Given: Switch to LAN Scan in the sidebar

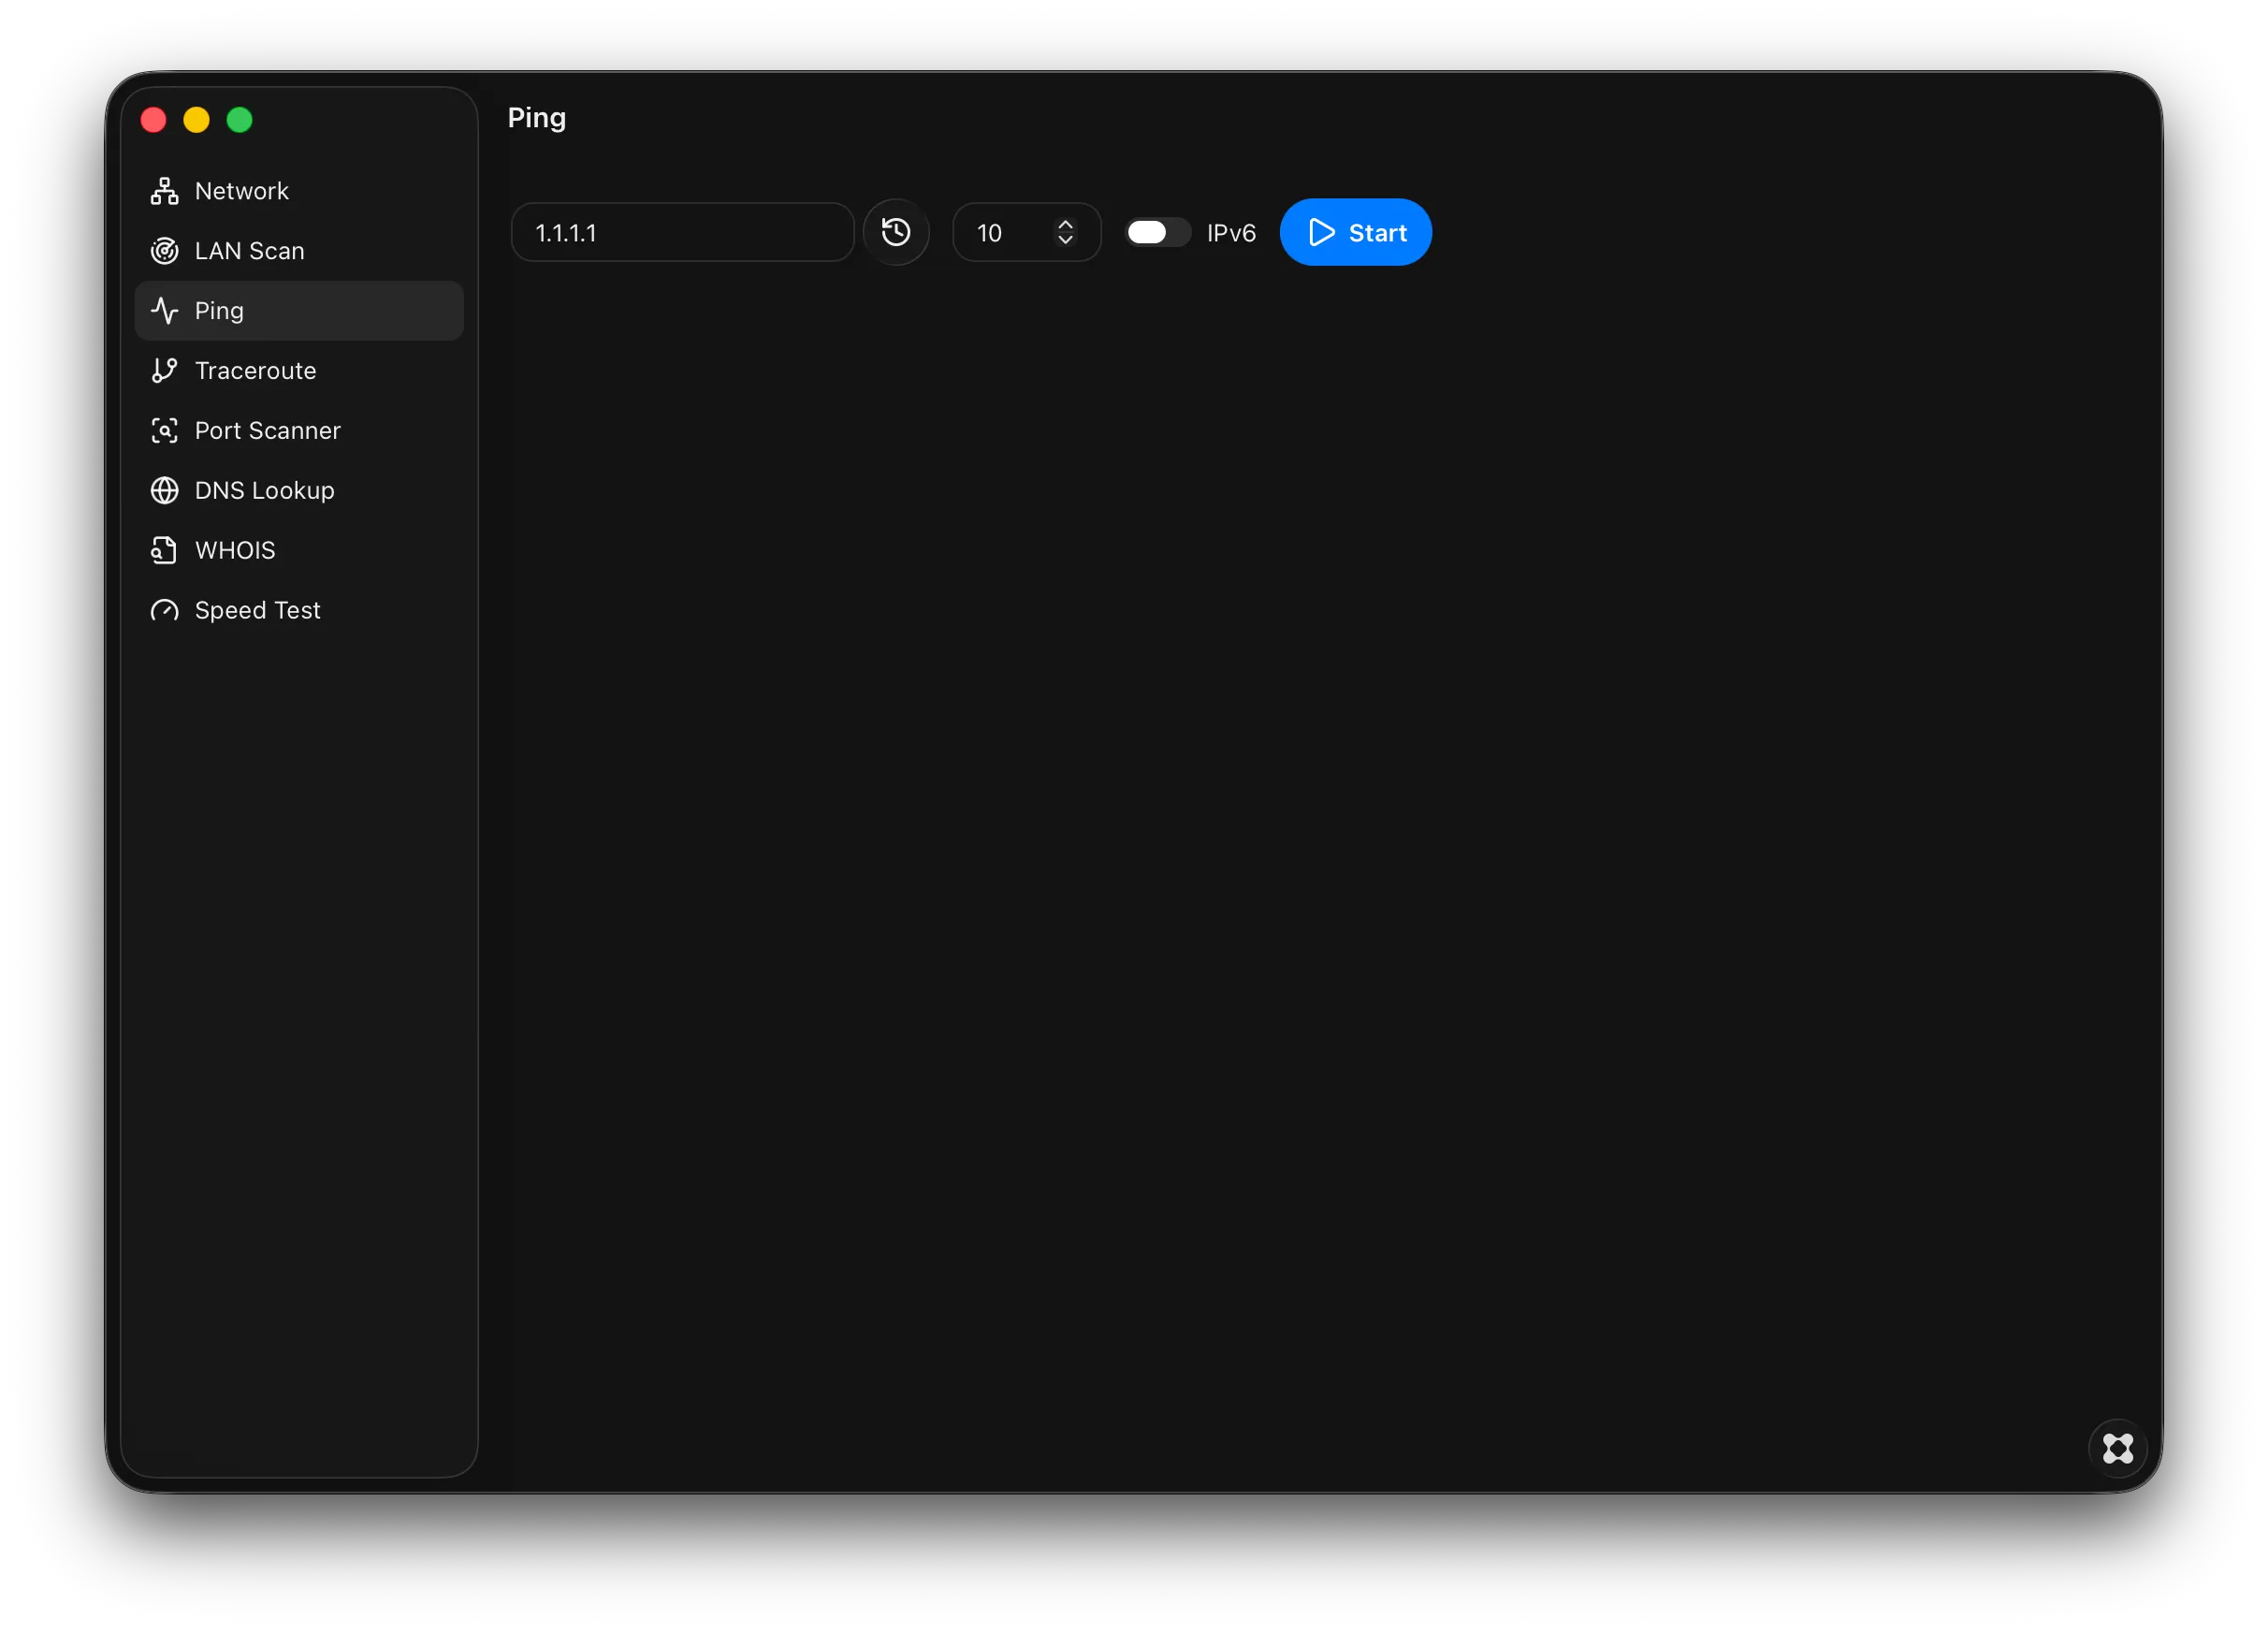Looking at the screenshot, I should [299, 251].
